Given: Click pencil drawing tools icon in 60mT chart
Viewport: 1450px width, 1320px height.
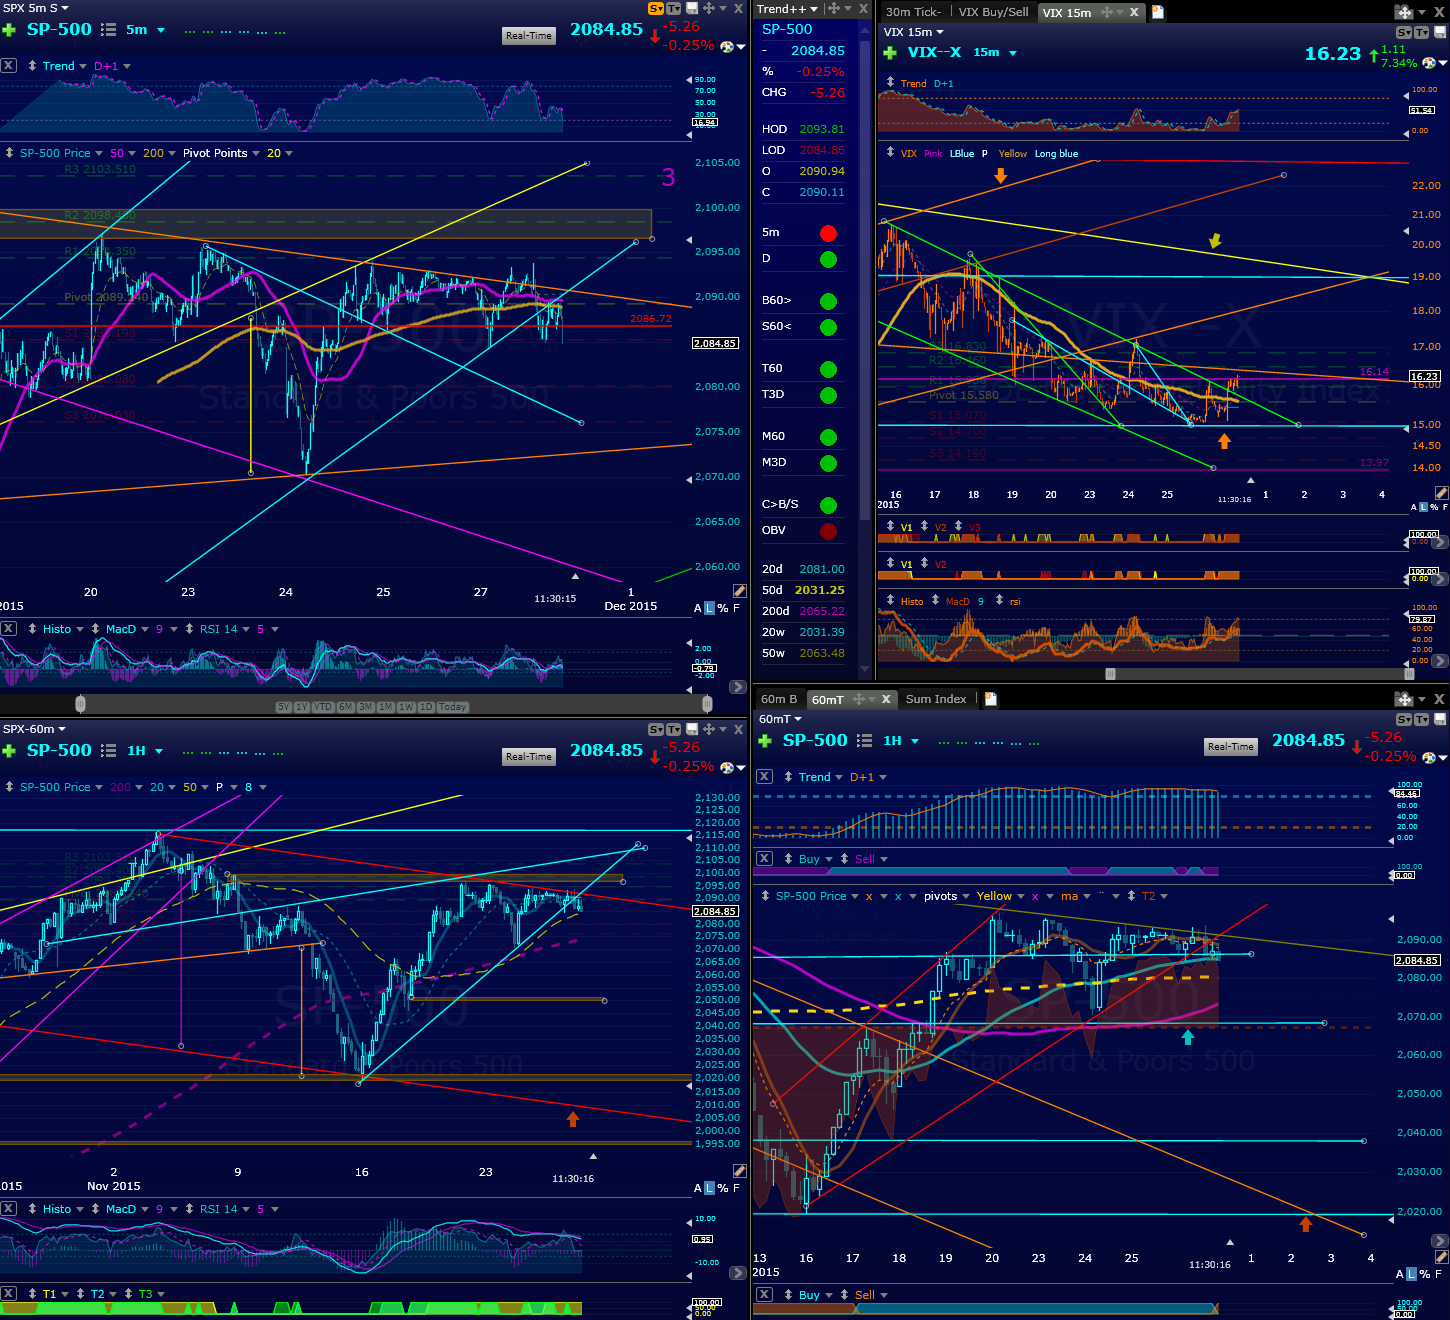Looking at the screenshot, I should [1441, 1257].
